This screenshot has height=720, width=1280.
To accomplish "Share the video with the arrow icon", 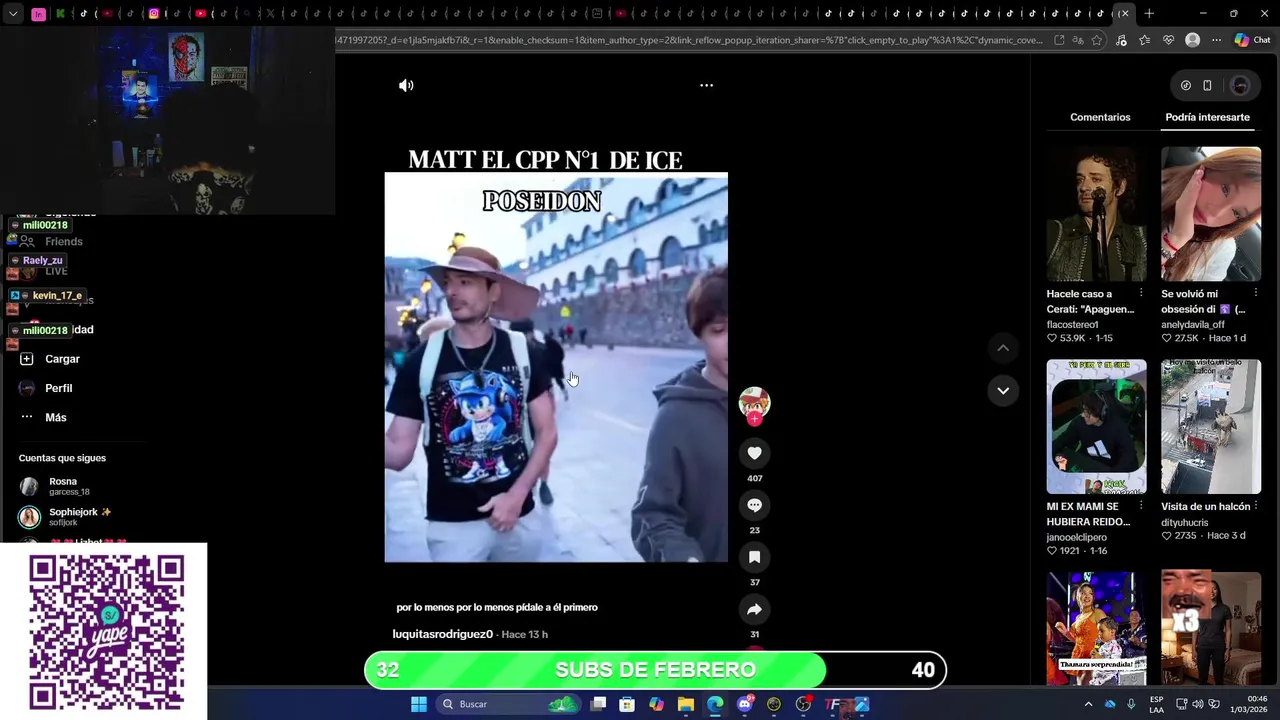I will click(755, 609).
